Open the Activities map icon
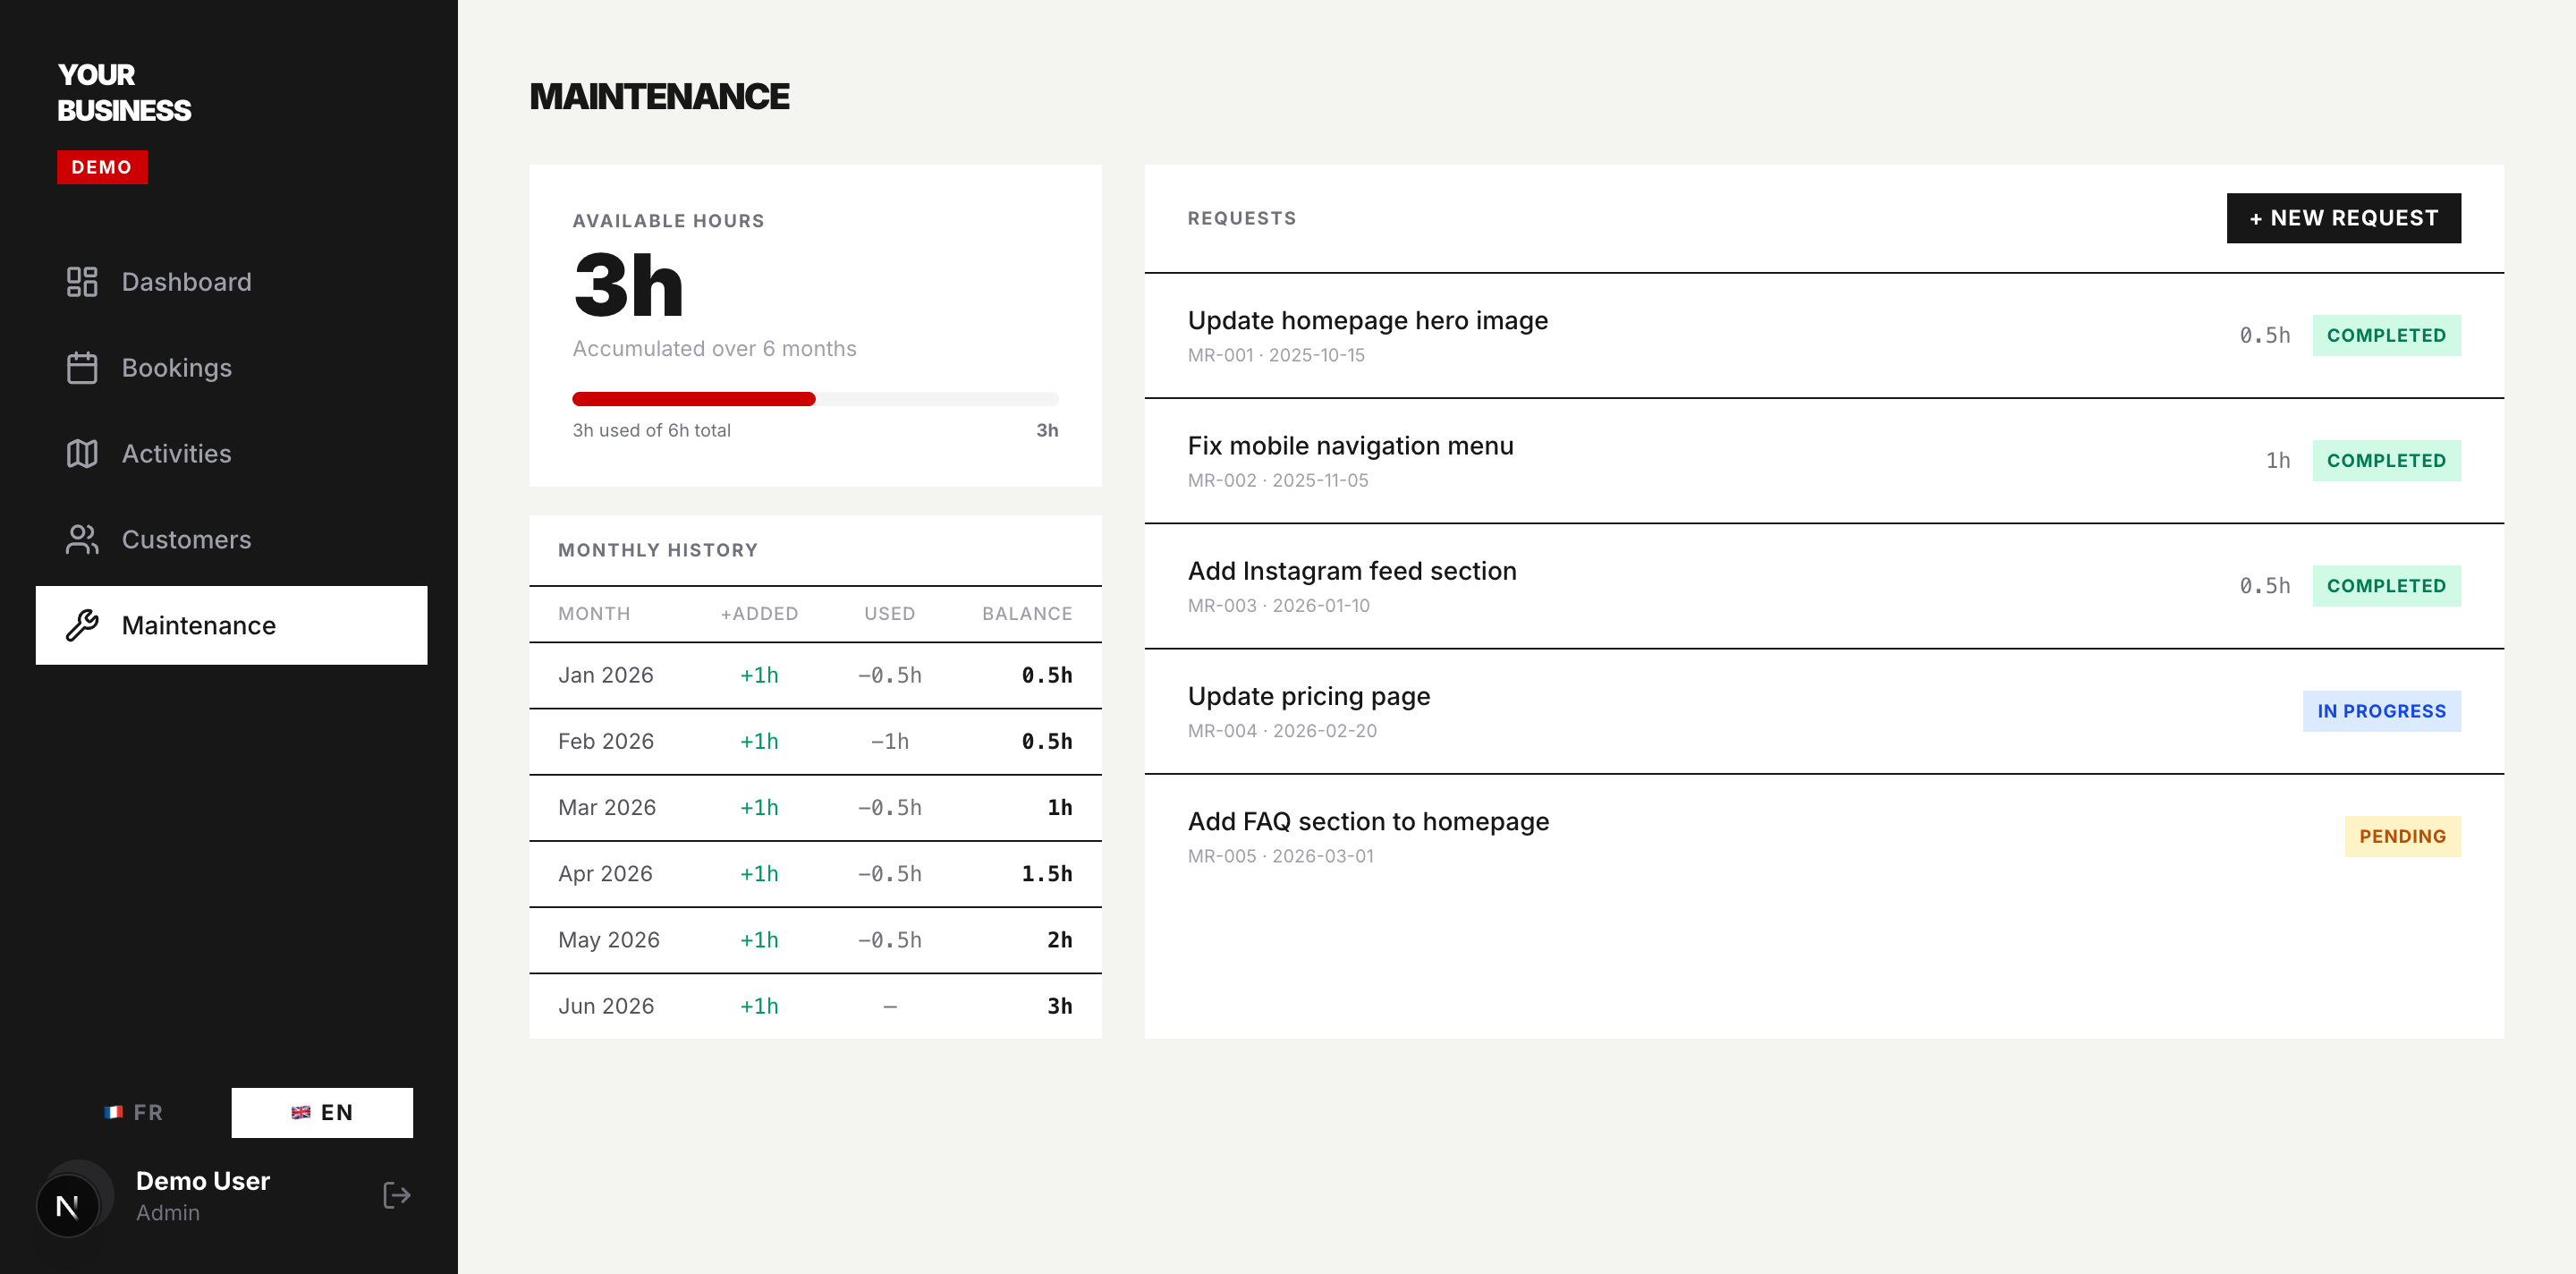Image resolution: width=2576 pixels, height=1274 pixels. 82,454
